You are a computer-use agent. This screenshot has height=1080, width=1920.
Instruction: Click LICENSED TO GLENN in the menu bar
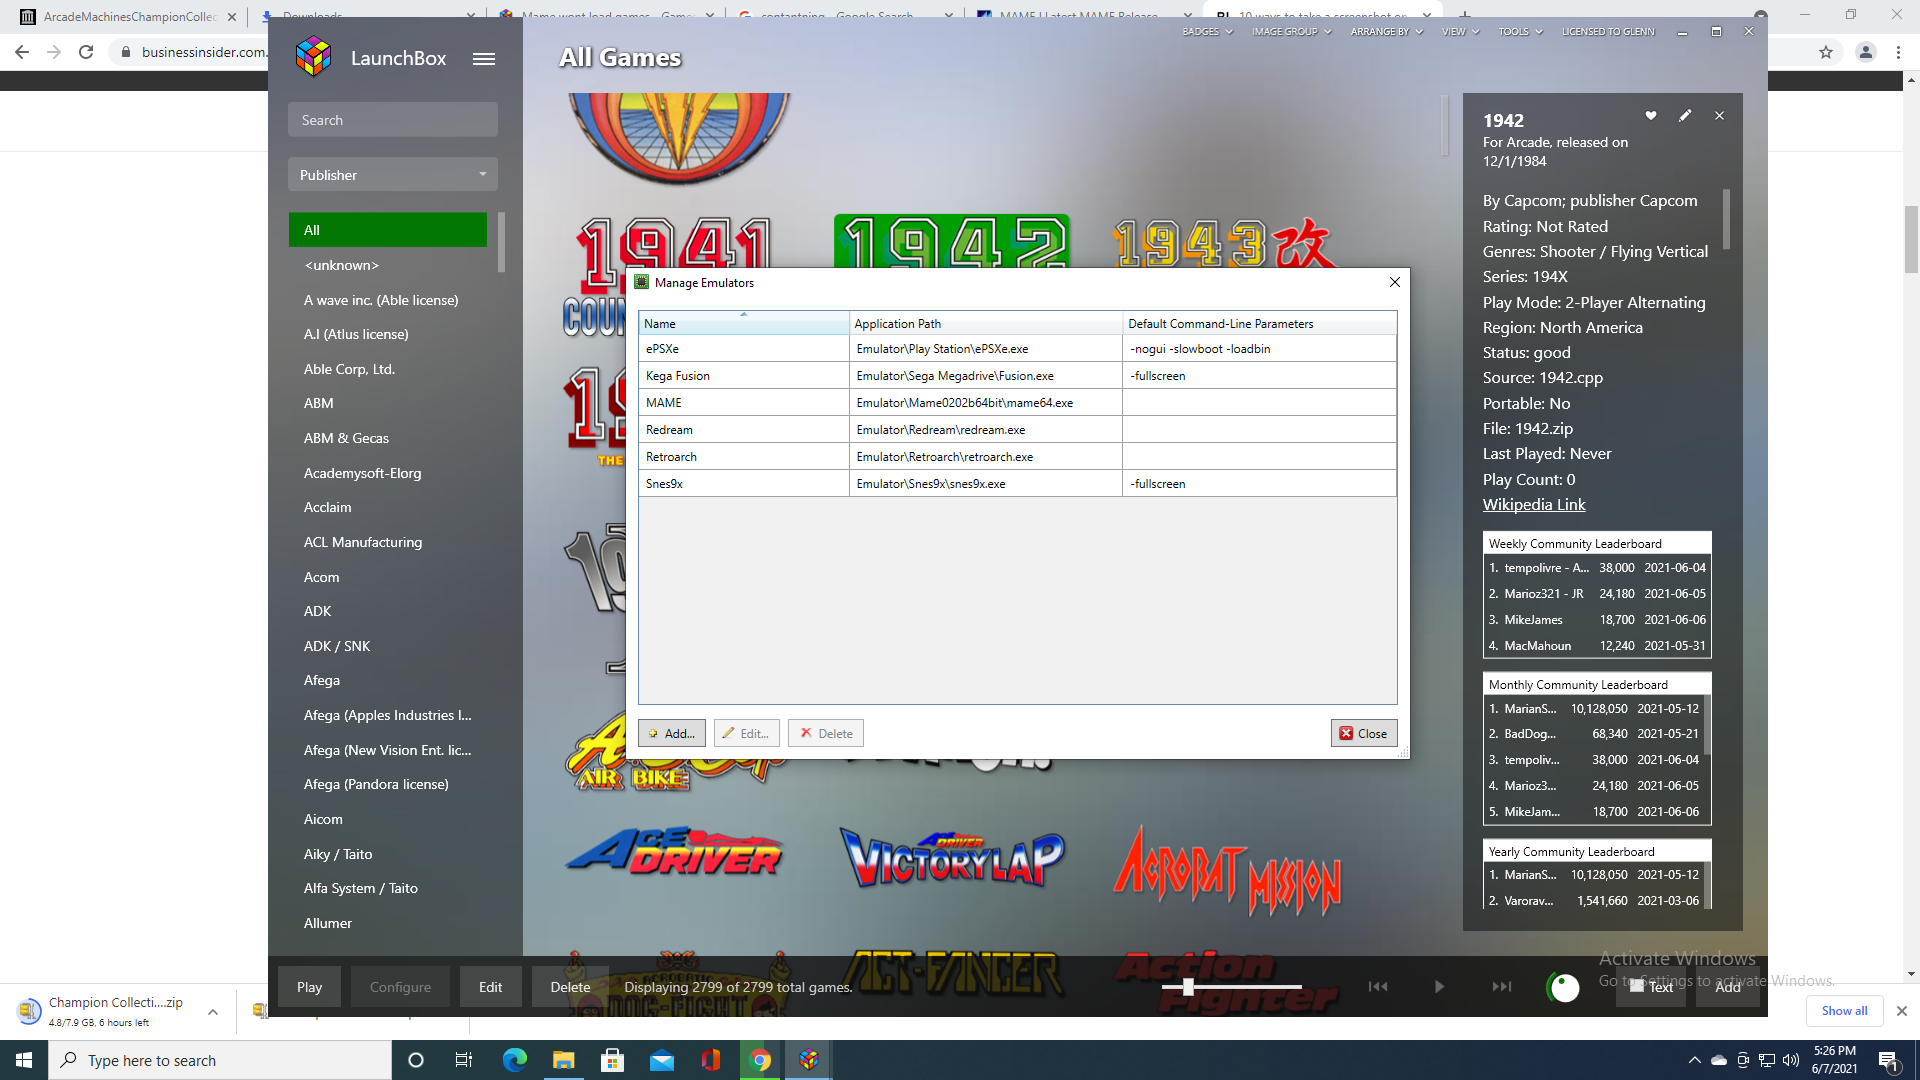[x=1608, y=32]
